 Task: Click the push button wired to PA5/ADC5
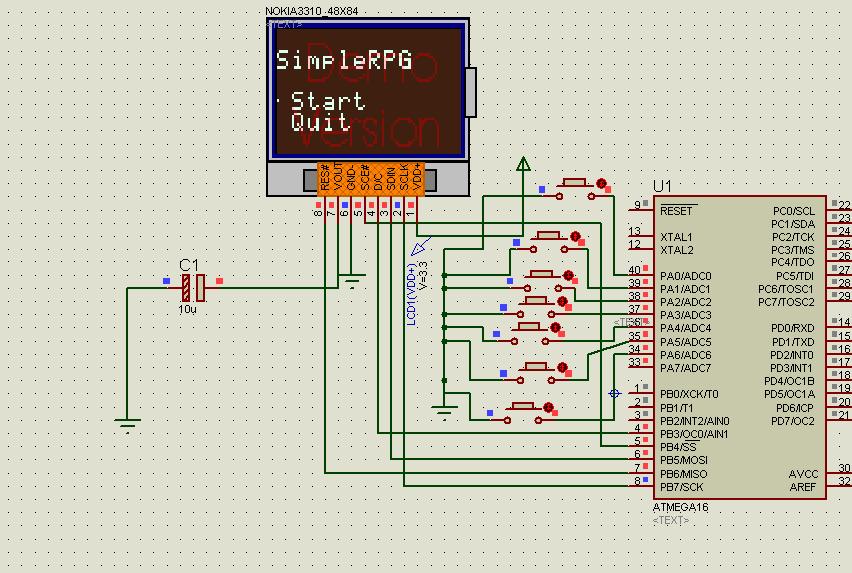(536, 373)
